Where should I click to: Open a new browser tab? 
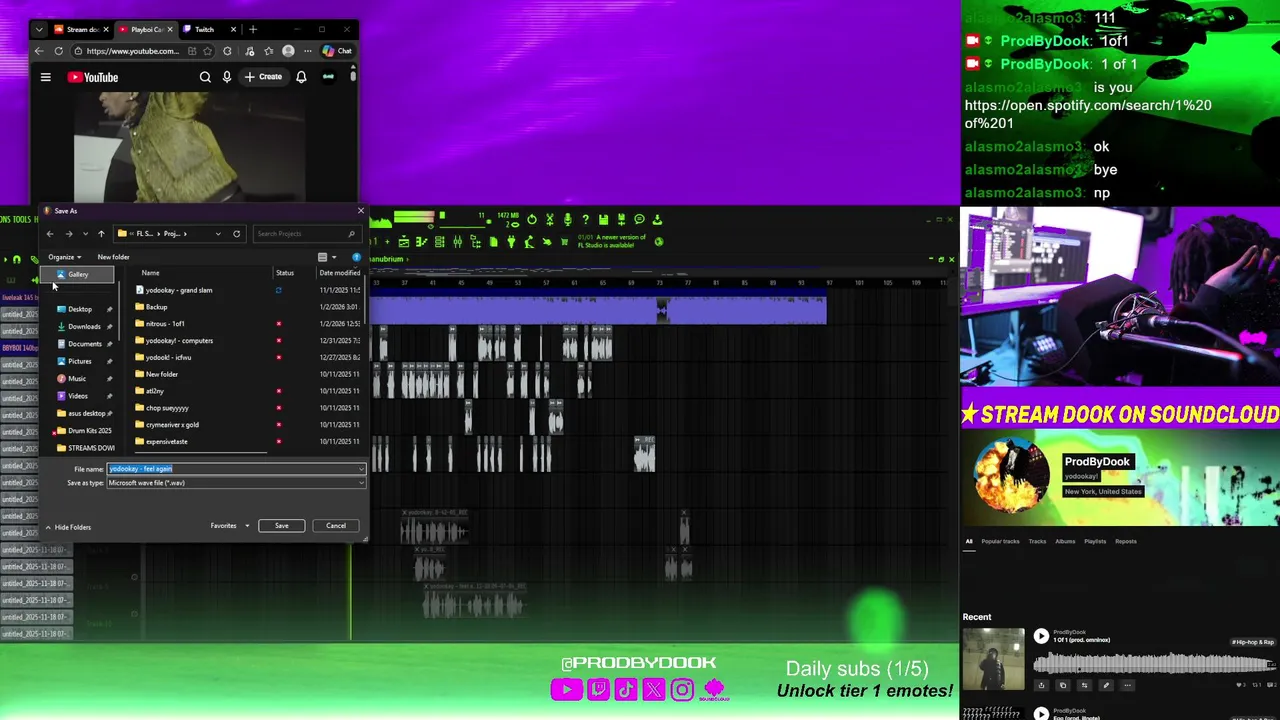253,29
